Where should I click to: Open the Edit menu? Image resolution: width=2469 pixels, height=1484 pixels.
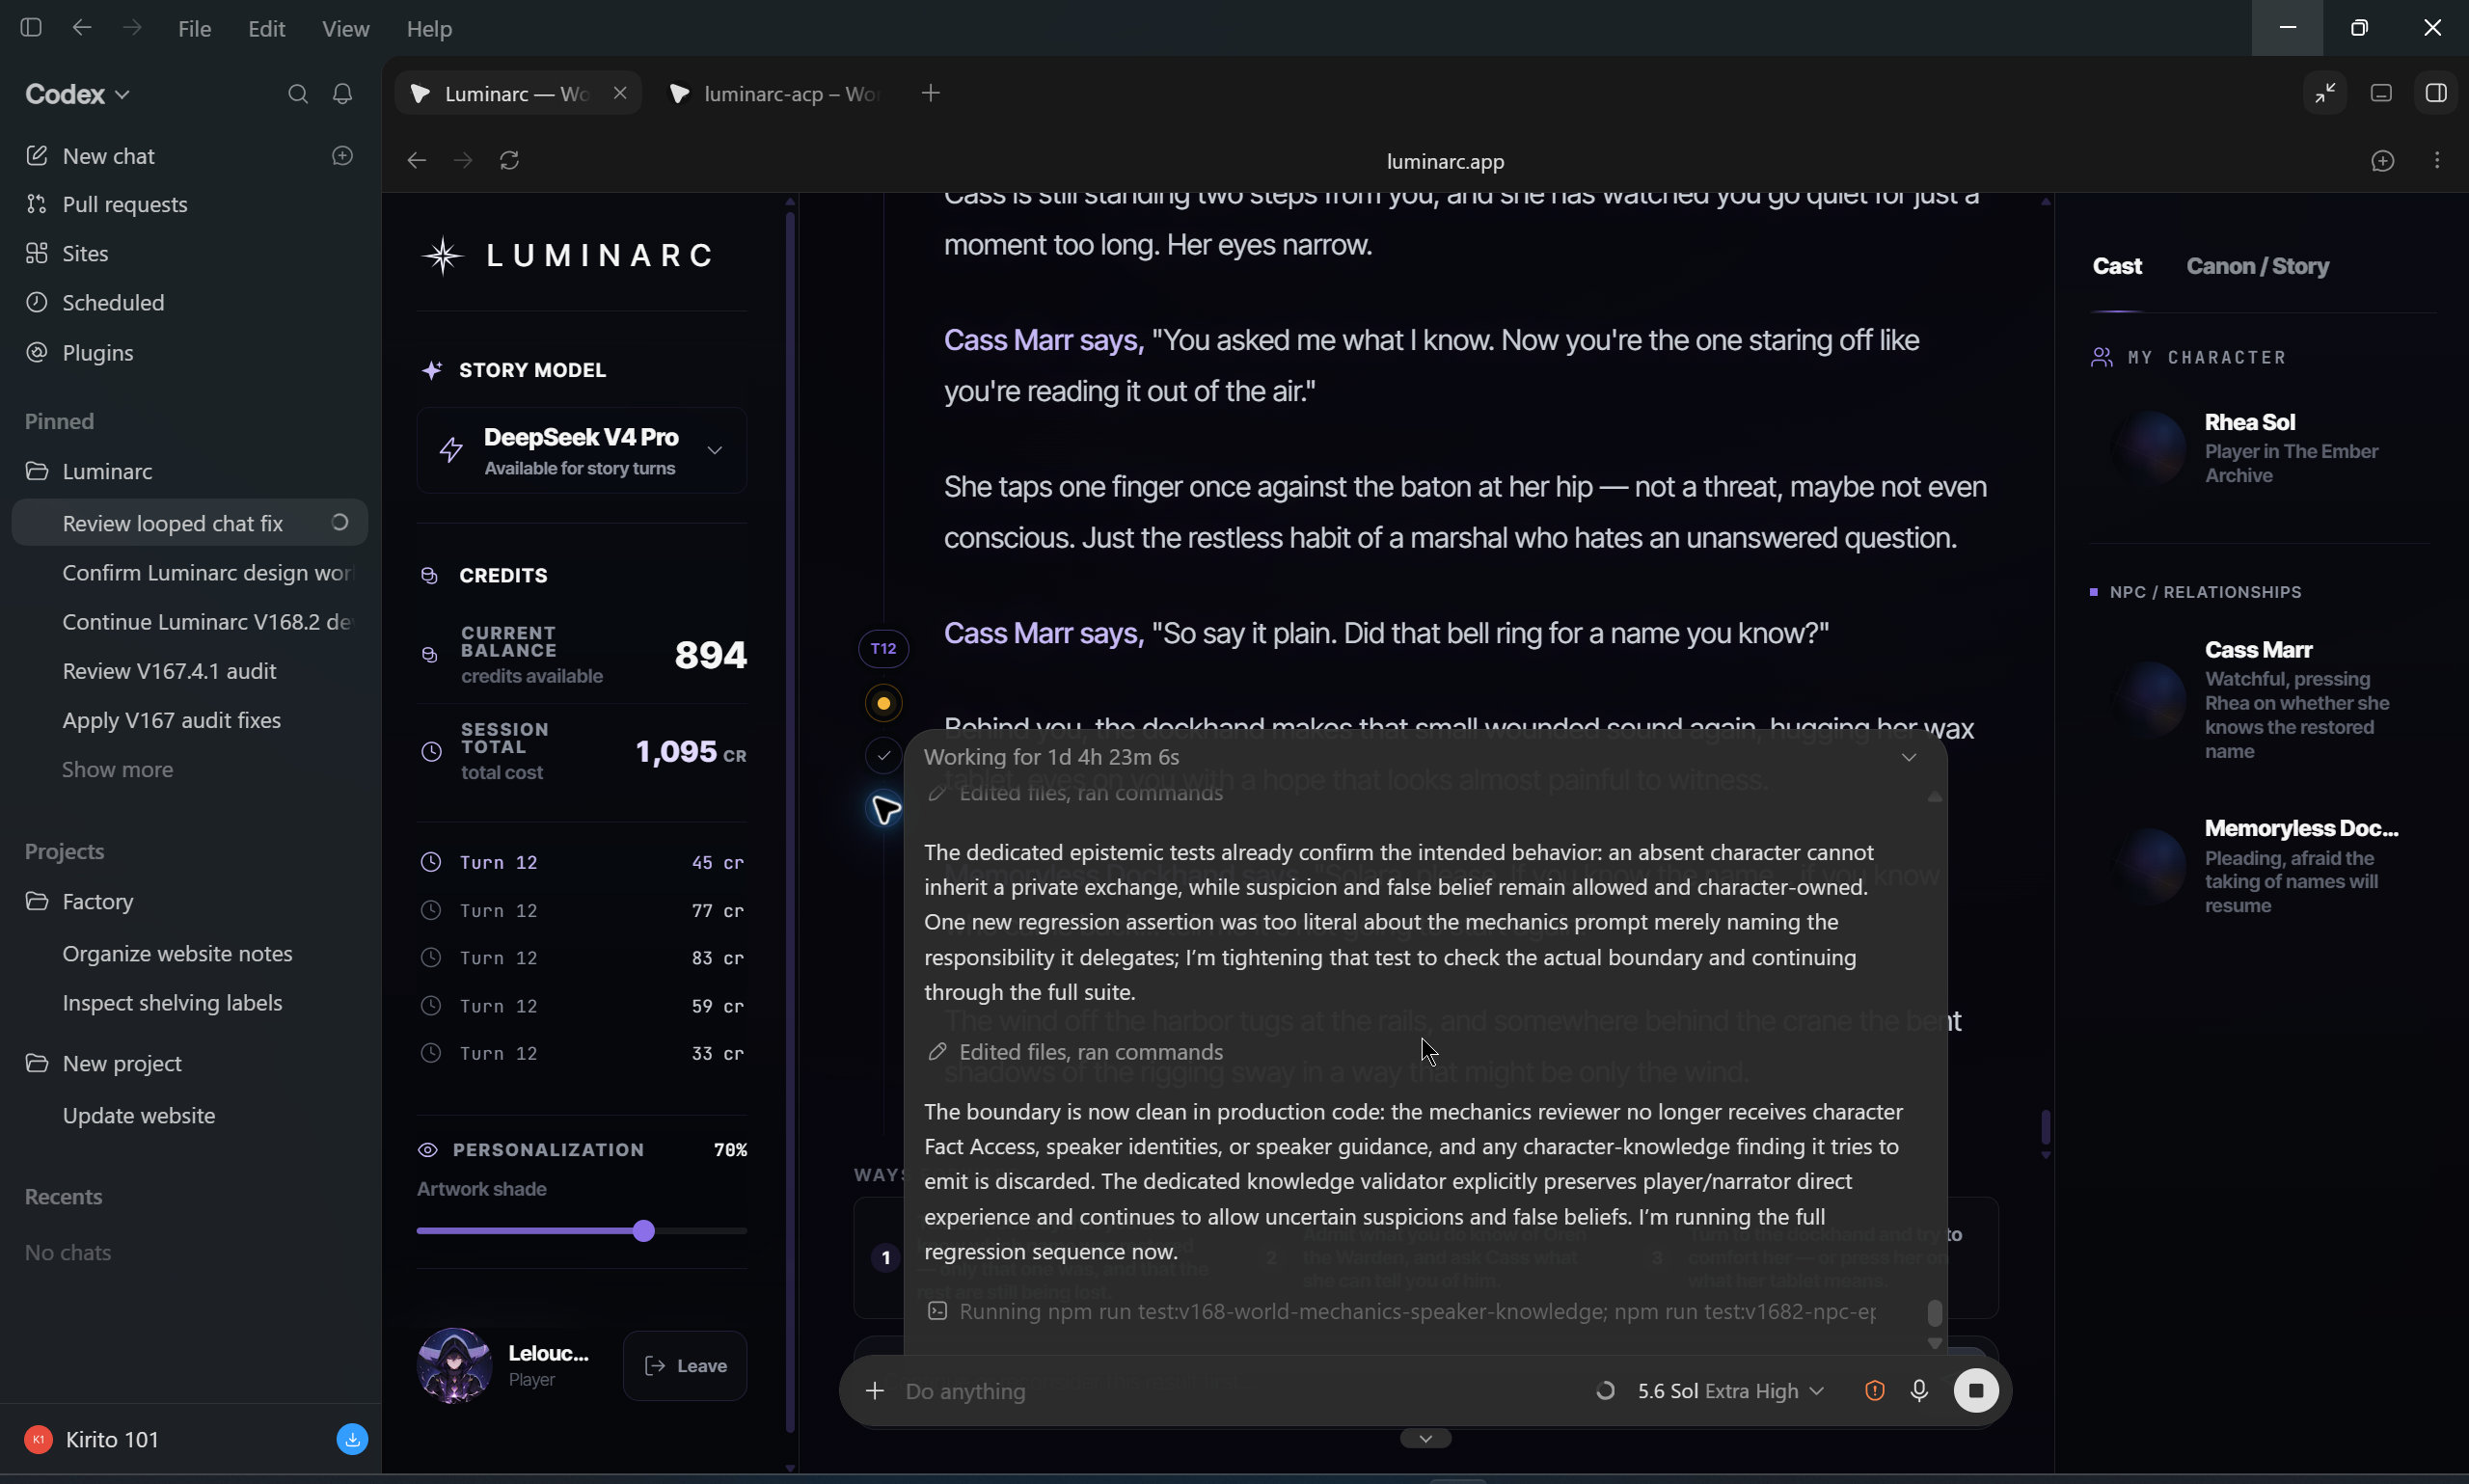(266, 29)
